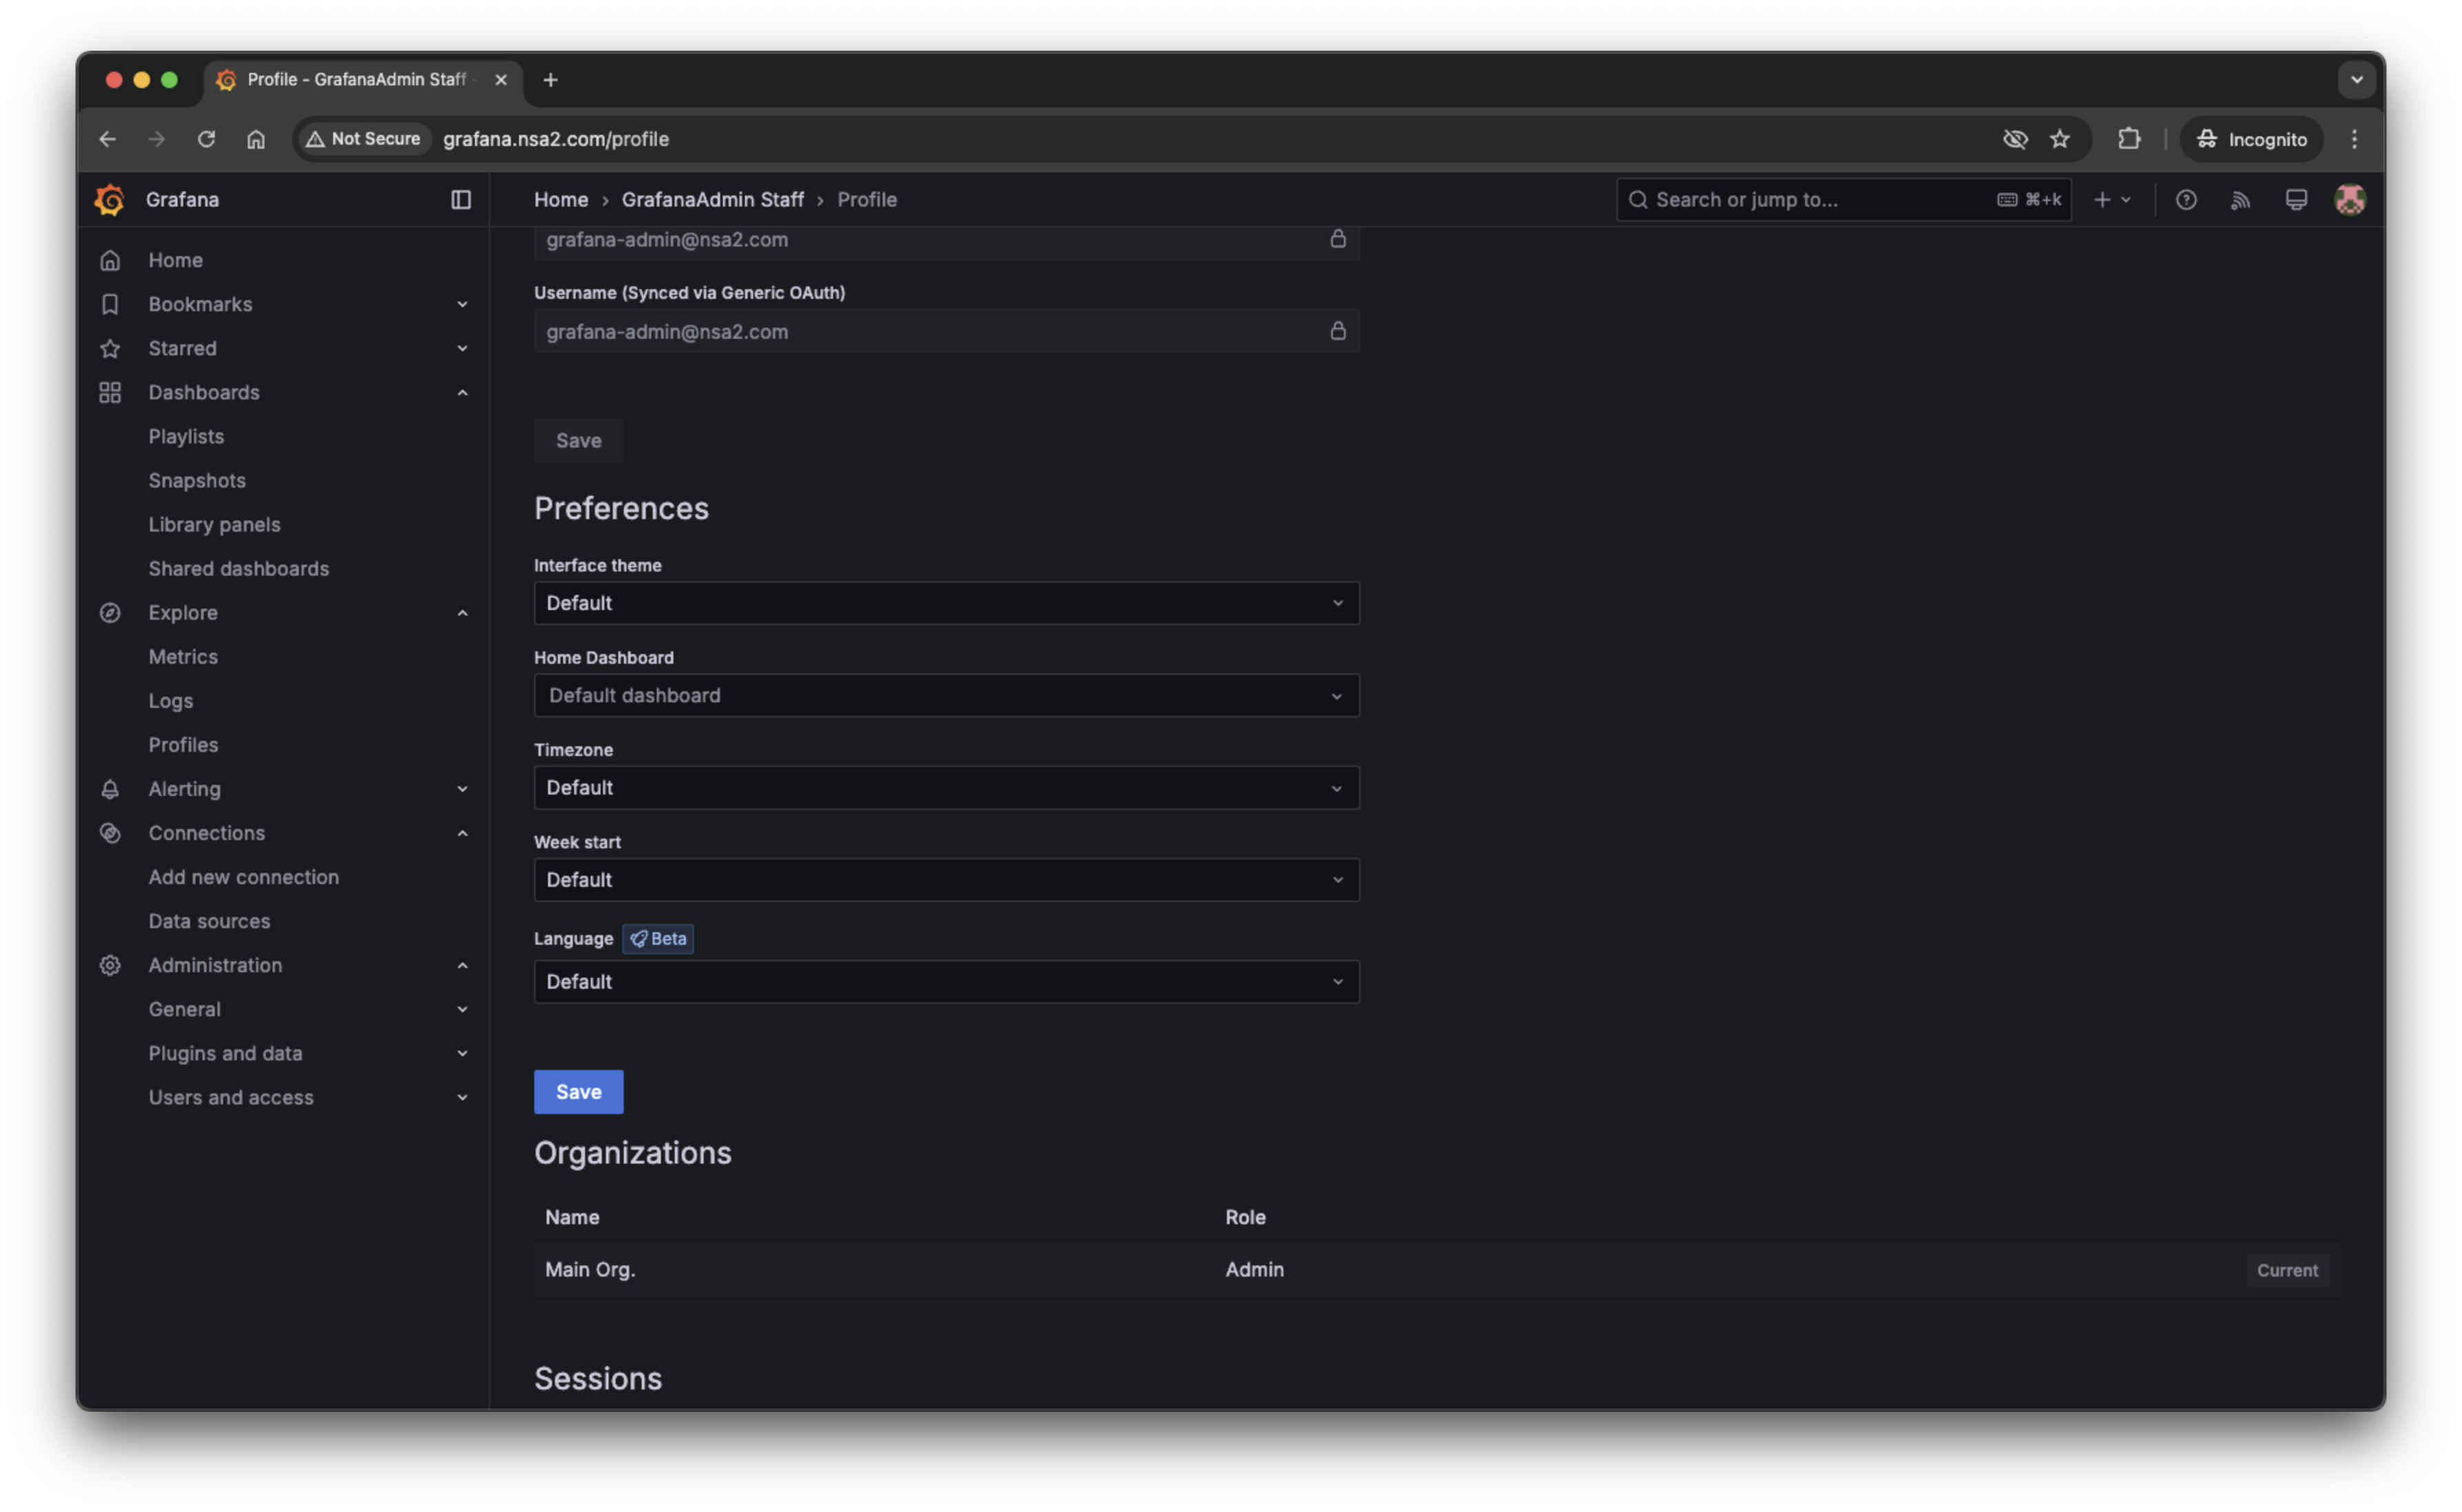This screenshot has width=2462, height=1512.
Task: Click the browser forward arrow
Action: click(x=157, y=139)
